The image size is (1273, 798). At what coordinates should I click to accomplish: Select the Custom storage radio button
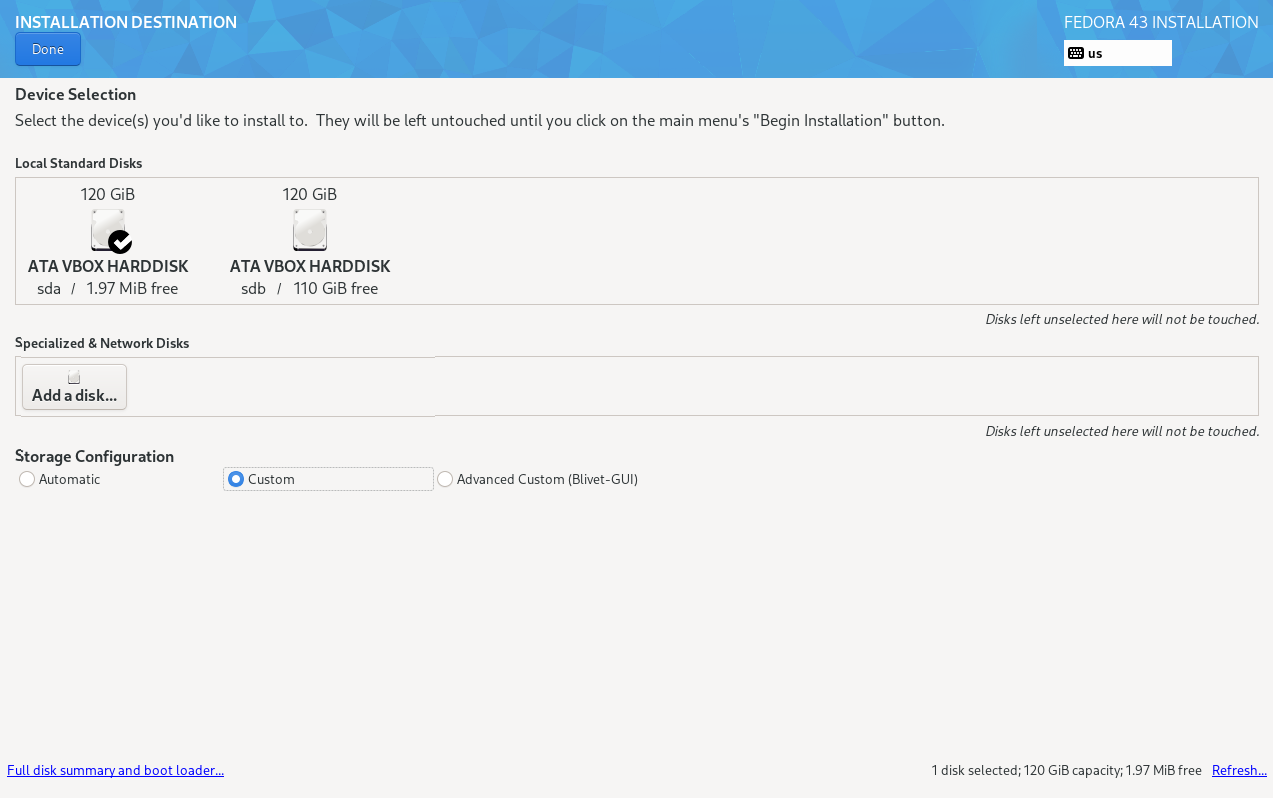(x=236, y=479)
